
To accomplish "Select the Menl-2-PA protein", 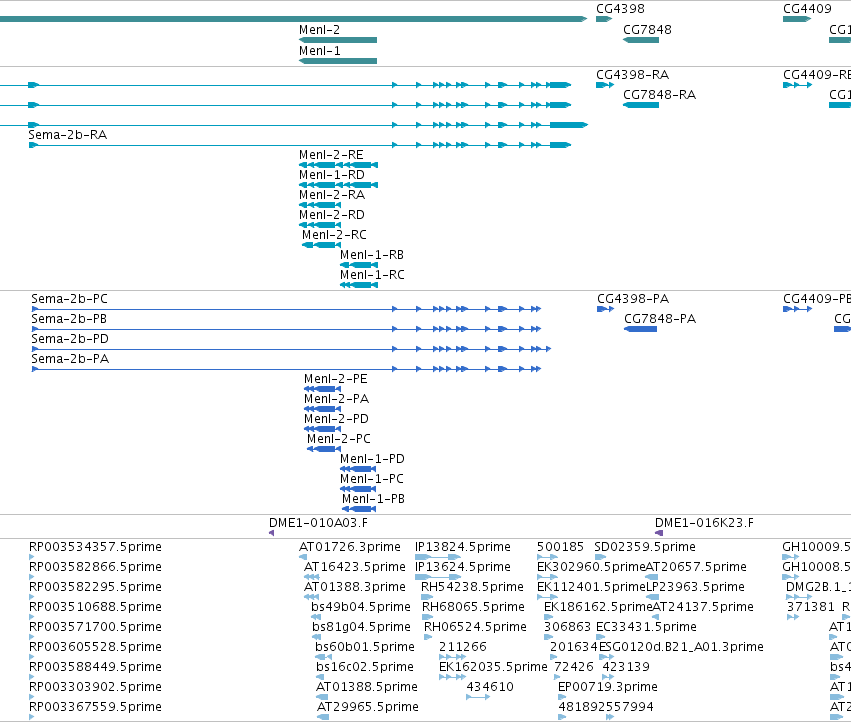I will 322,409.
